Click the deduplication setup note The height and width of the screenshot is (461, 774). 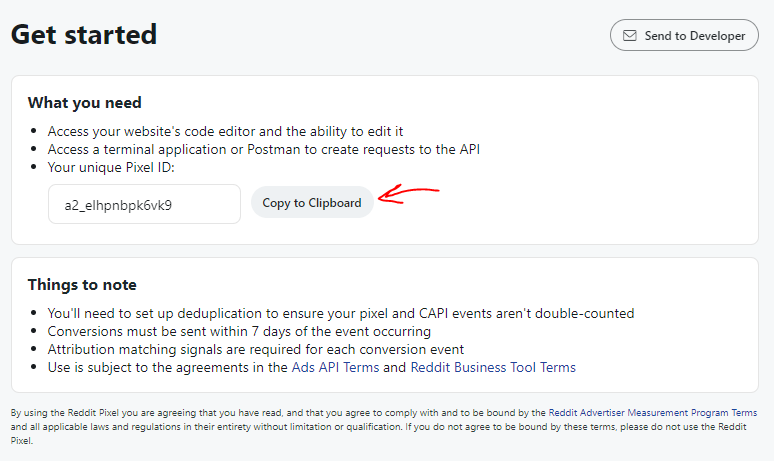click(340, 313)
